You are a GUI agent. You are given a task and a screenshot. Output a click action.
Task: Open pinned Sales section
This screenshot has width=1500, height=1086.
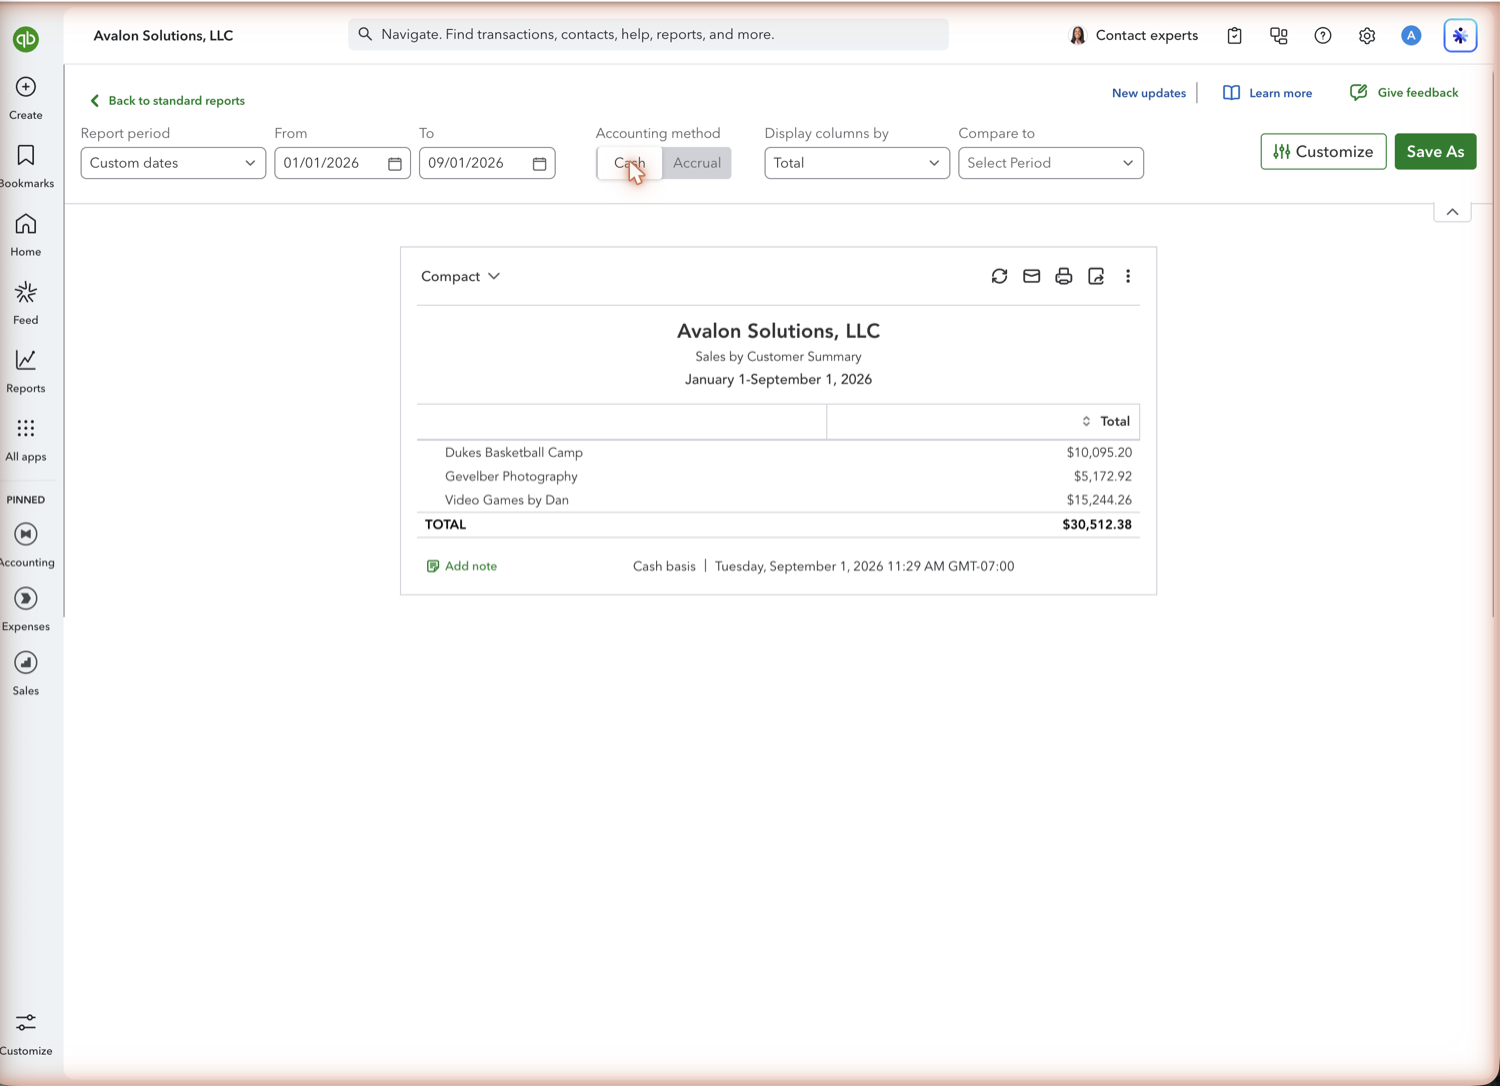coord(26,673)
